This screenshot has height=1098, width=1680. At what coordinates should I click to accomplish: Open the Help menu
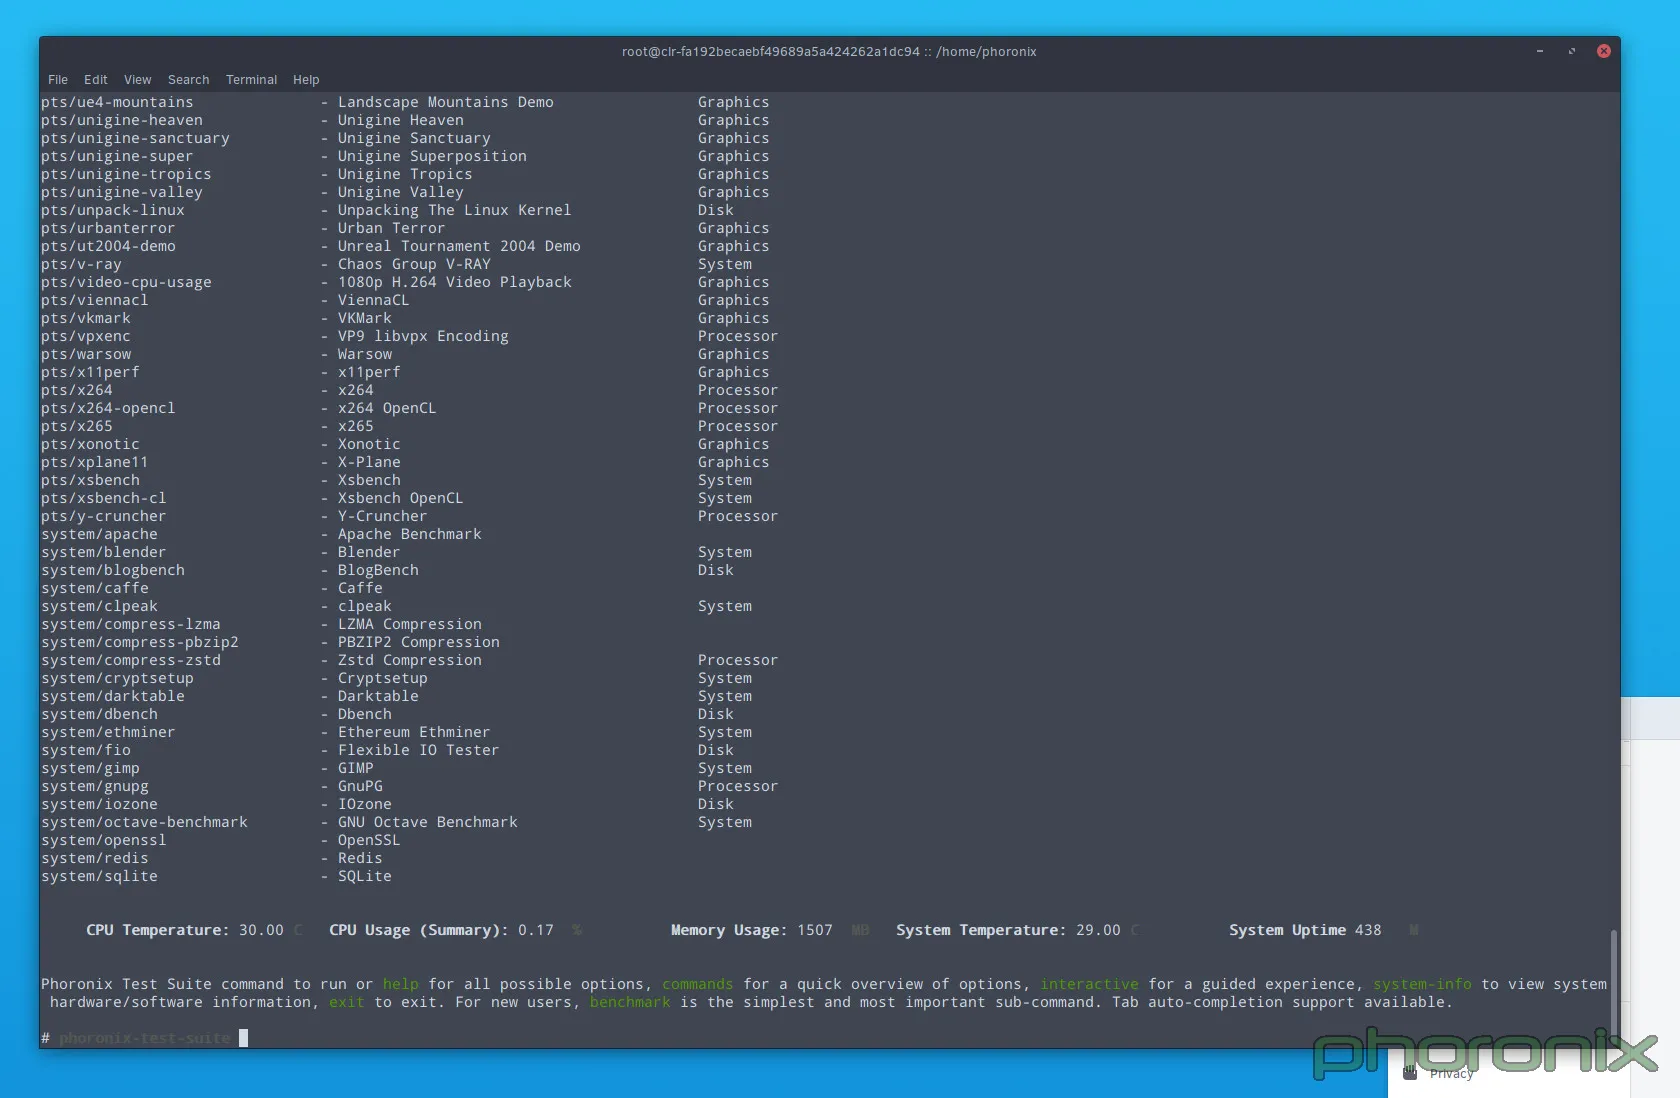tap(306, 80)
